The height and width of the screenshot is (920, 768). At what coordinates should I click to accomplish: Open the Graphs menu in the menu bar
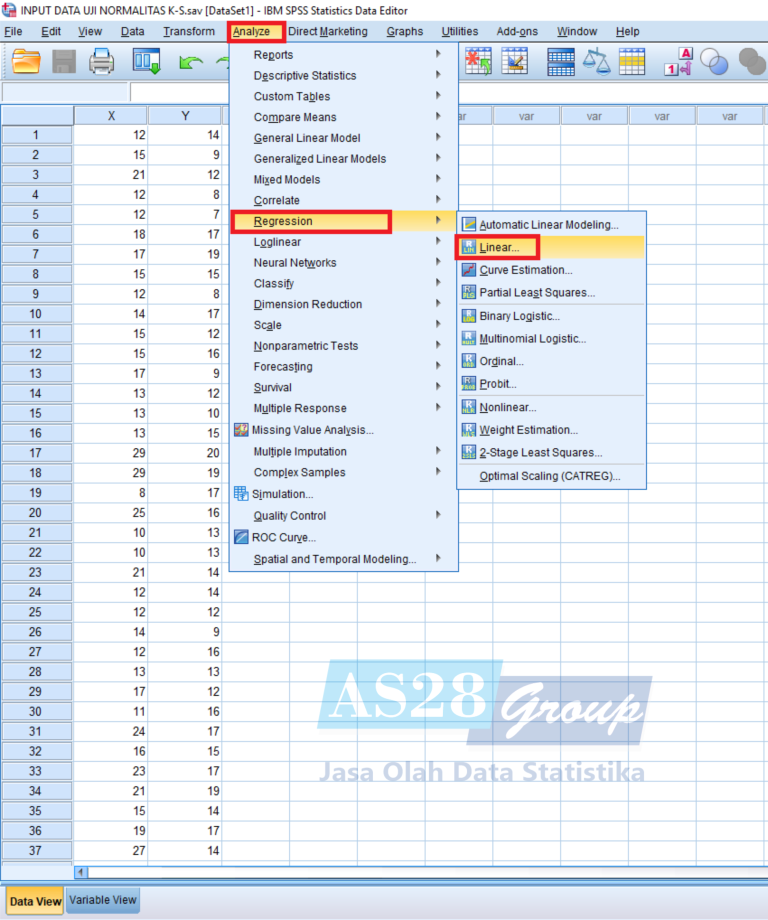(404, 31)
